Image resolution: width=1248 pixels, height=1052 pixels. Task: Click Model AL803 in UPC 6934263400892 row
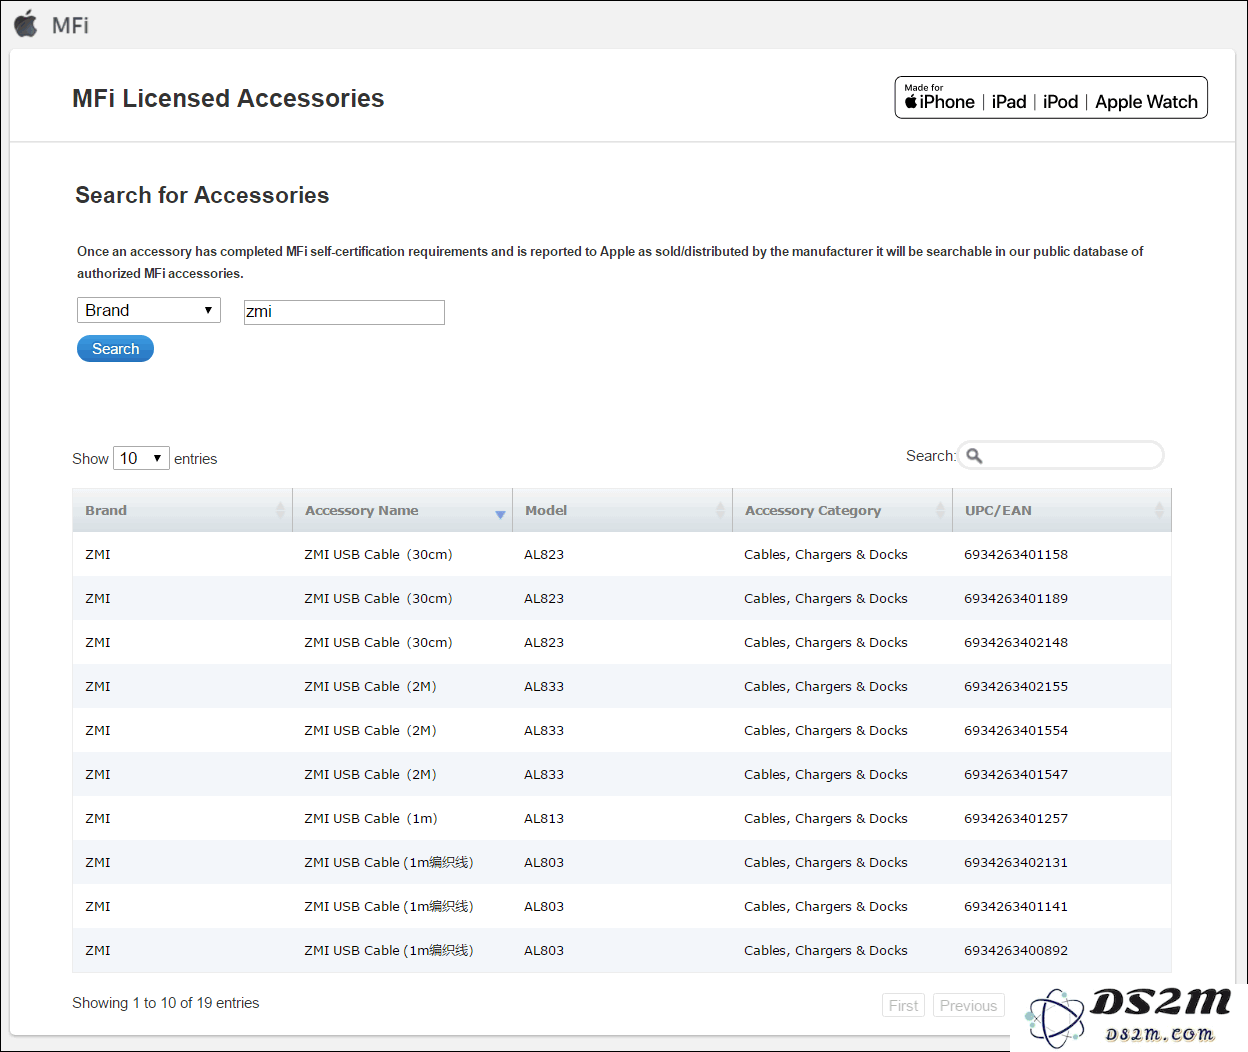tap(544, 950)
